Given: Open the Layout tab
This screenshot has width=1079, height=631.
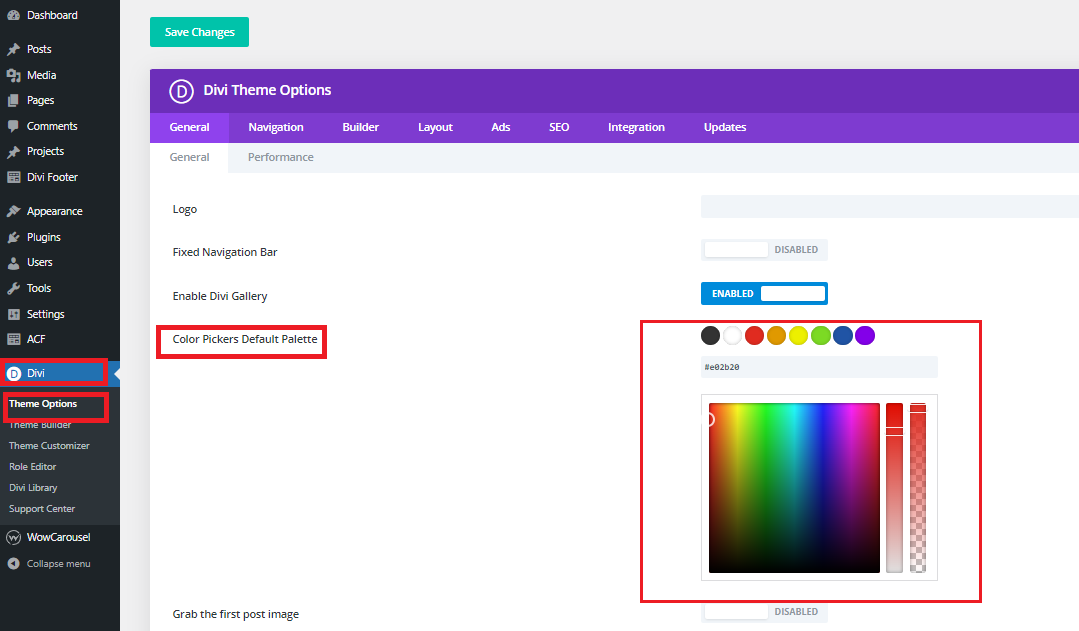Looking at the screenshot, I should tap(435, 127).
